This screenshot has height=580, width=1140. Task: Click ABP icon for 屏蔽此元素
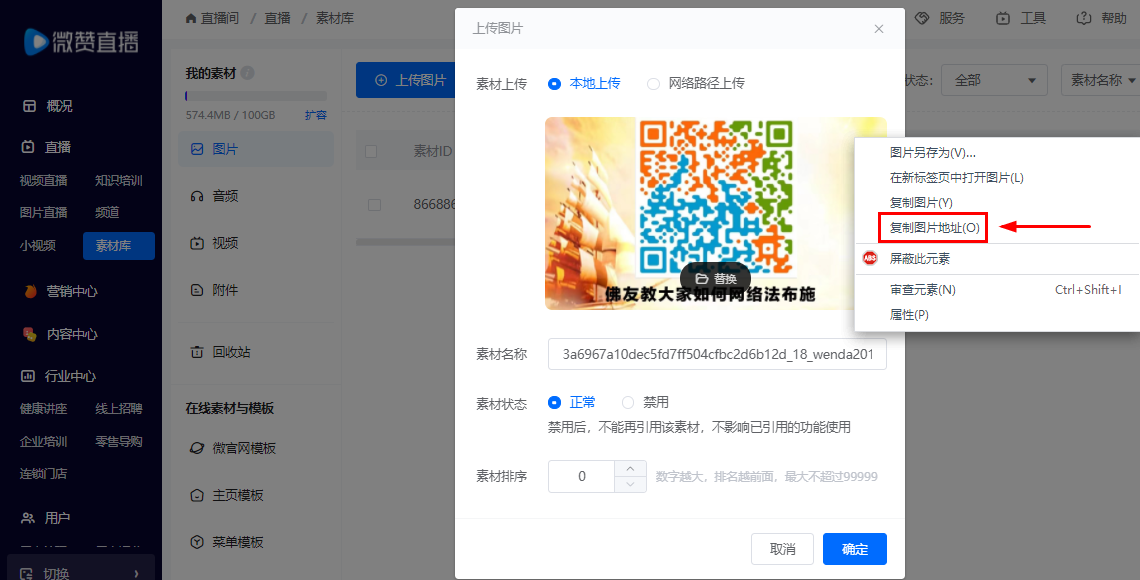(870, 258)
